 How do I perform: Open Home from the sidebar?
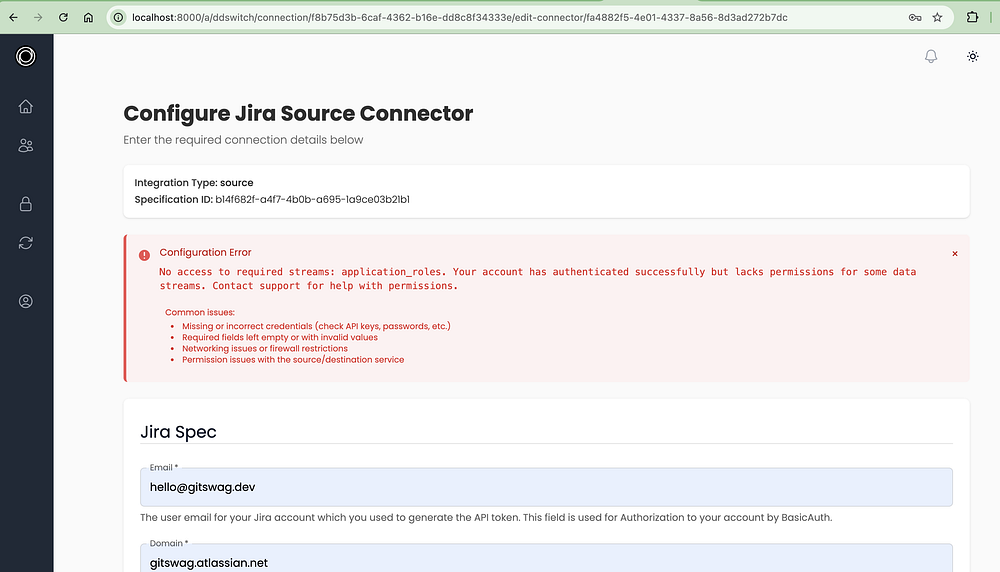26,106
